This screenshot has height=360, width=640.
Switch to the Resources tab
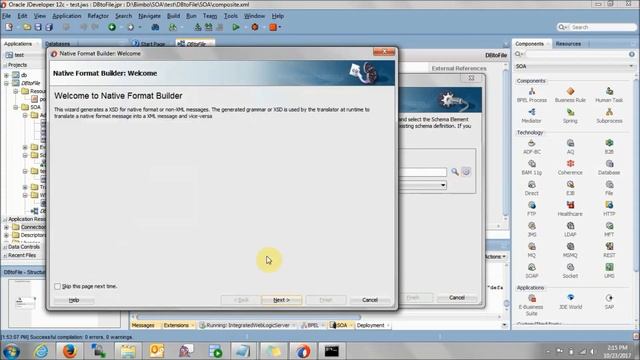click(x=568, y=44)
